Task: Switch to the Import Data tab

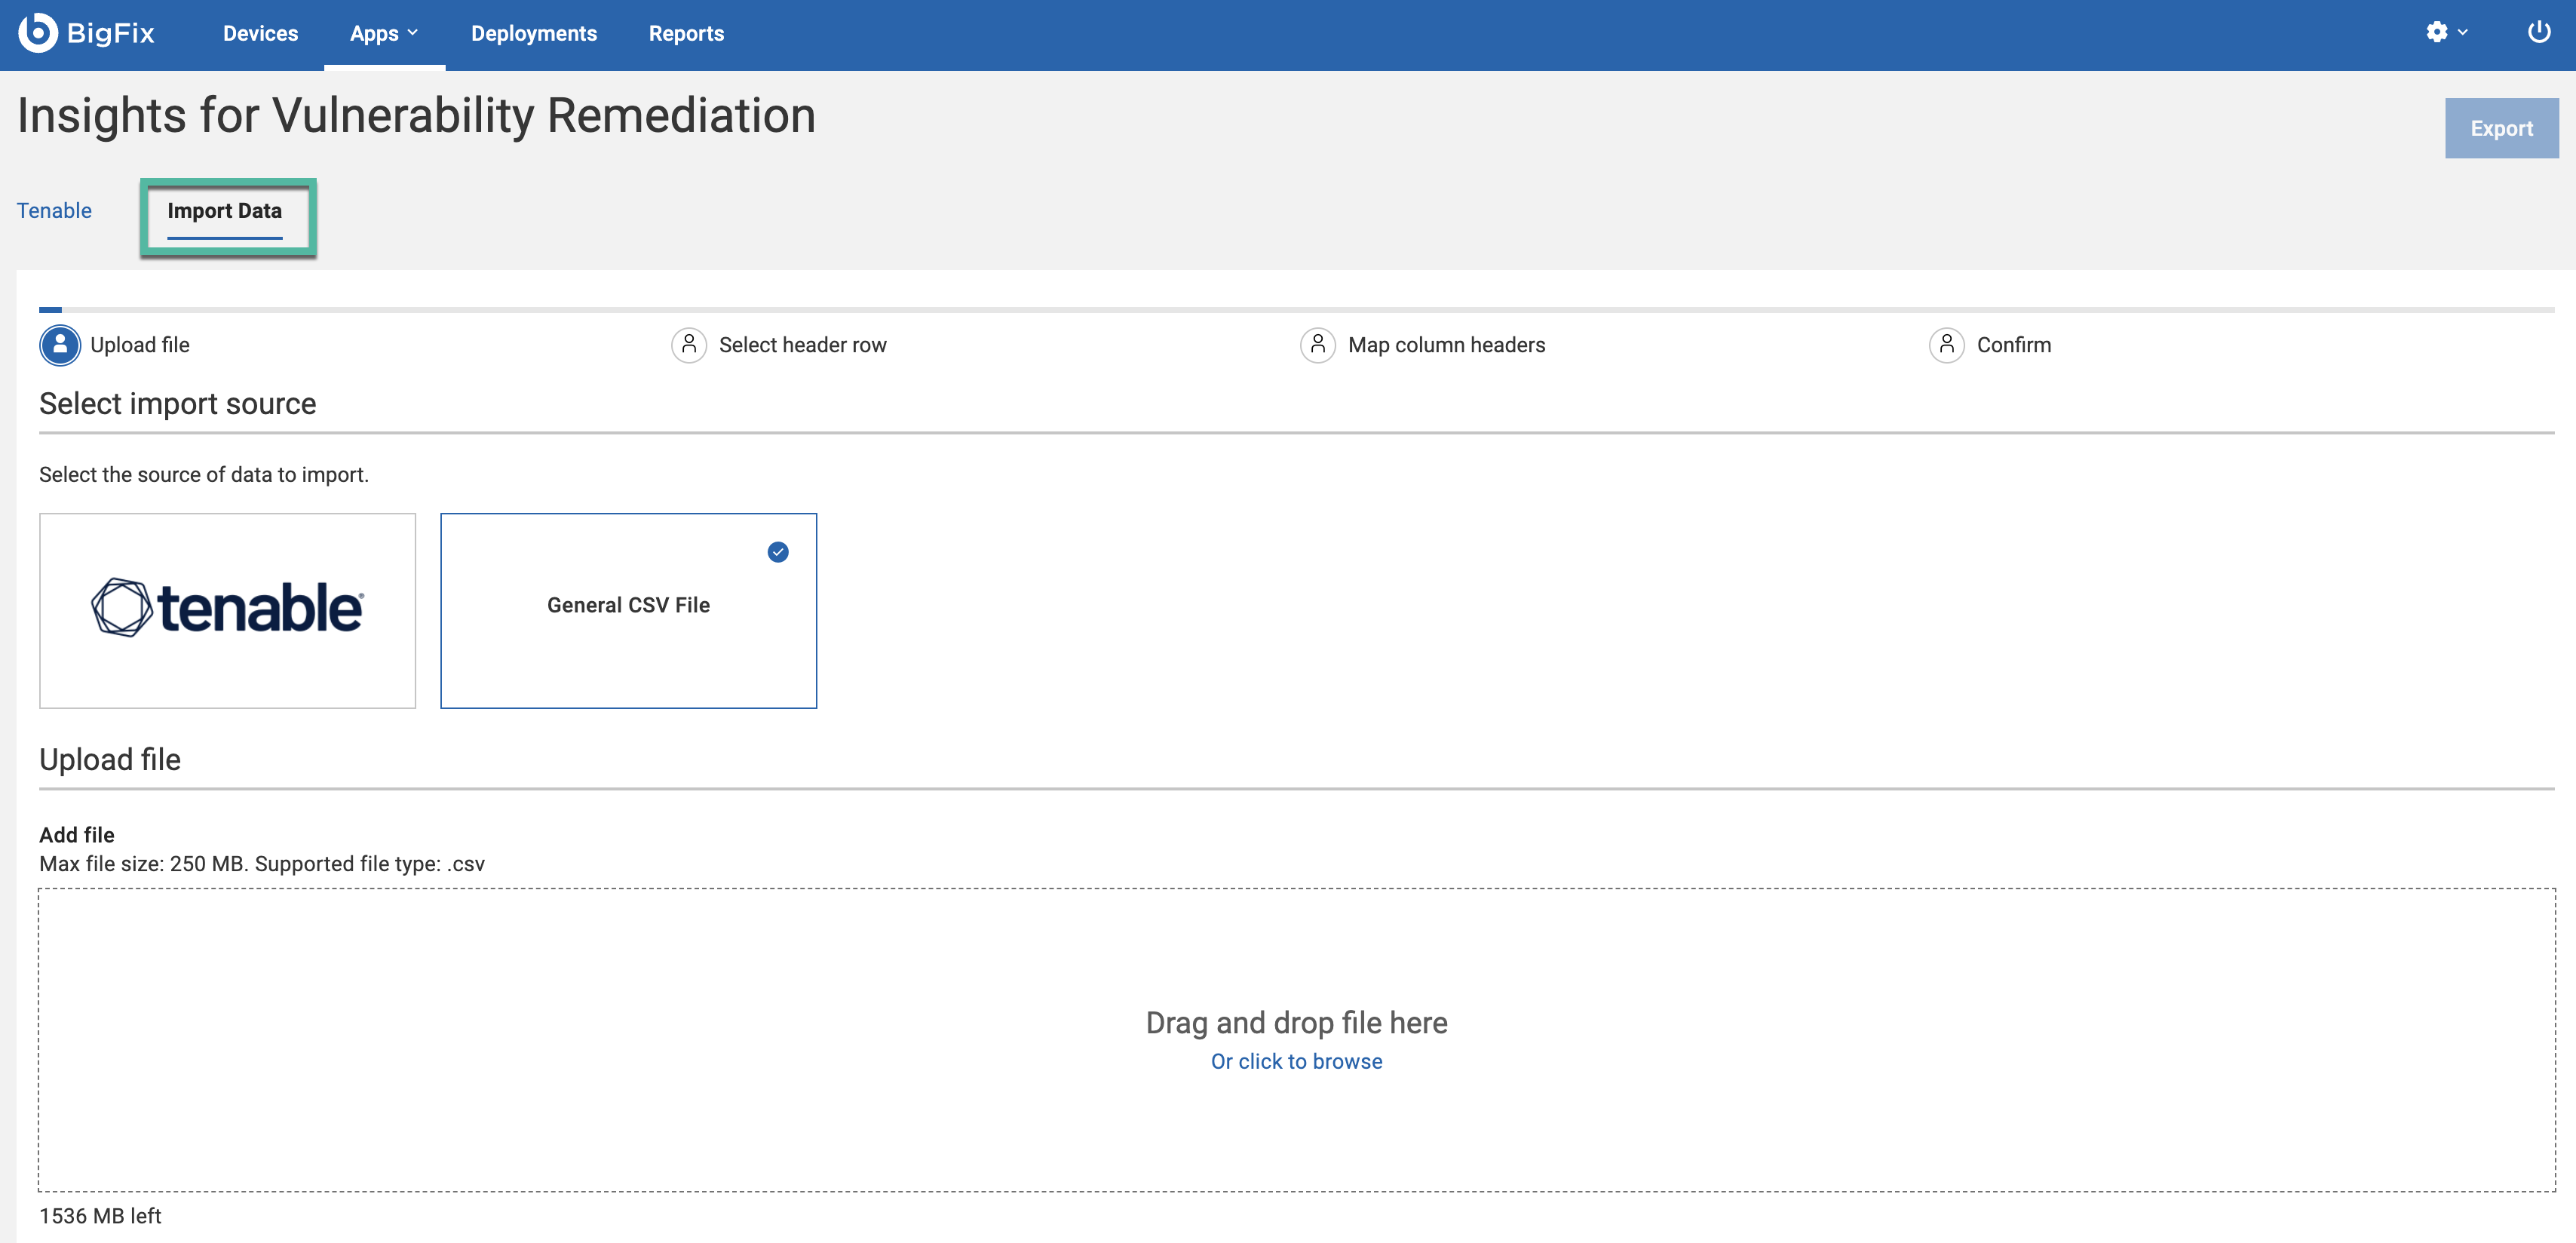Action: 224,211
